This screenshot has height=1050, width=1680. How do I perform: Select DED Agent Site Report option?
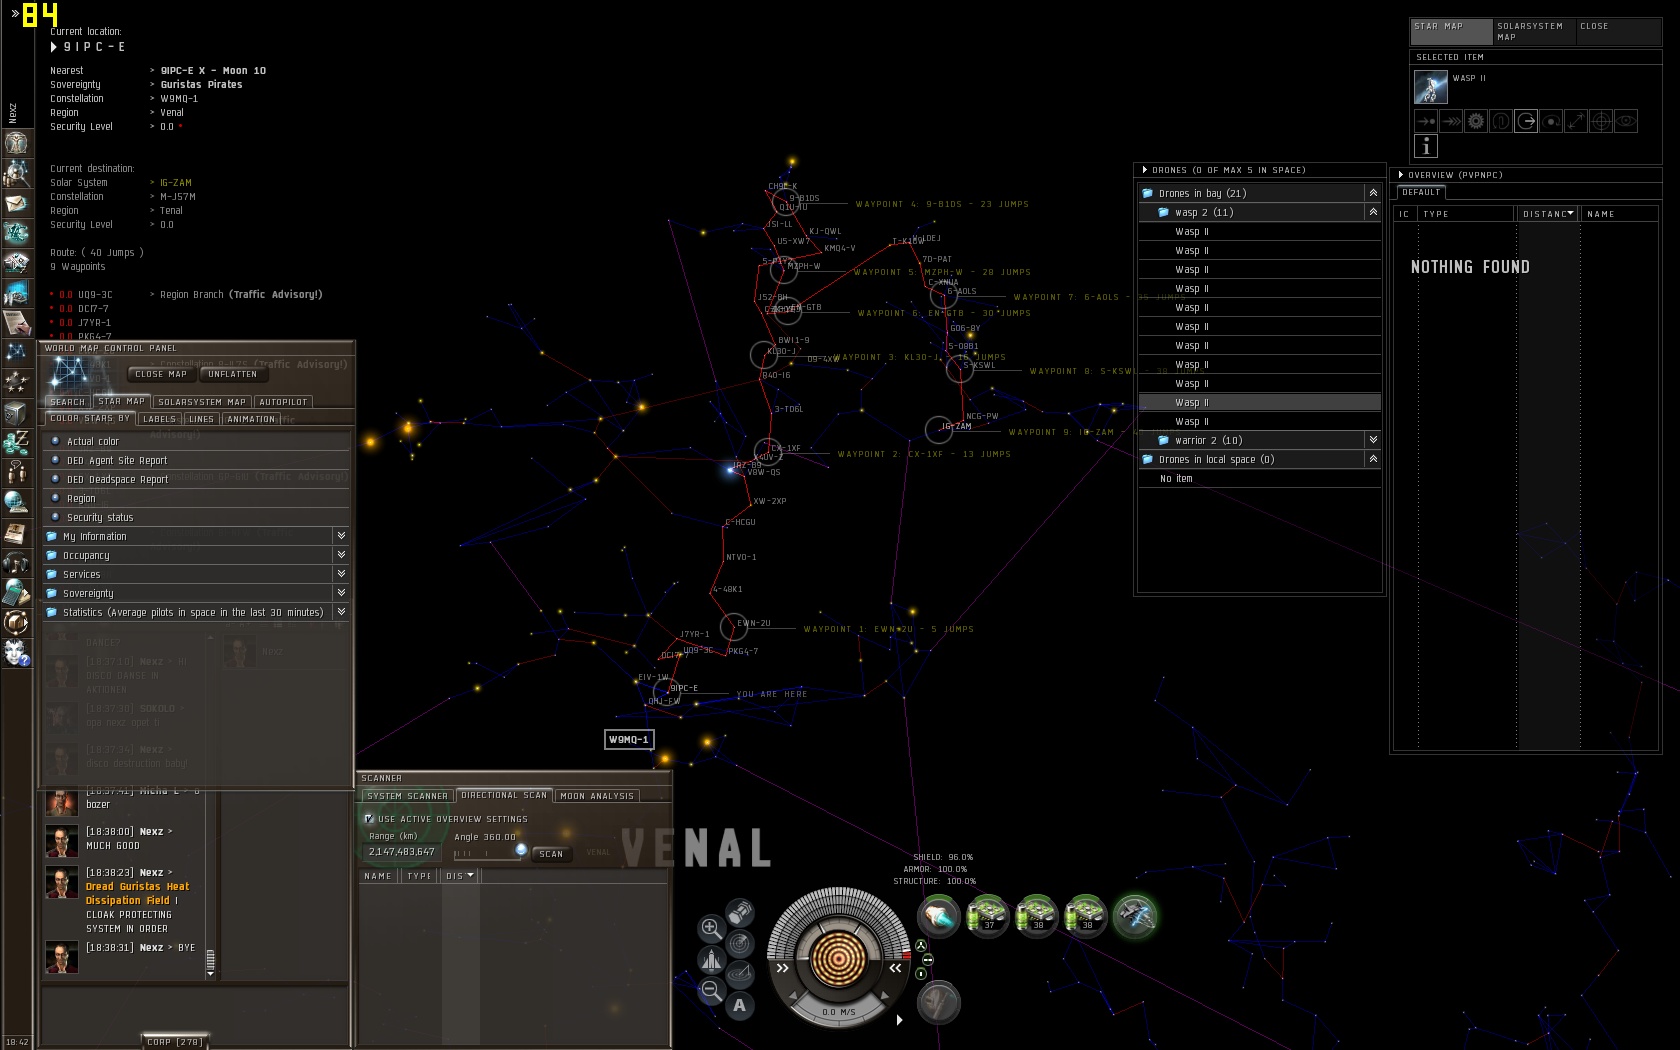click(197, 460)
